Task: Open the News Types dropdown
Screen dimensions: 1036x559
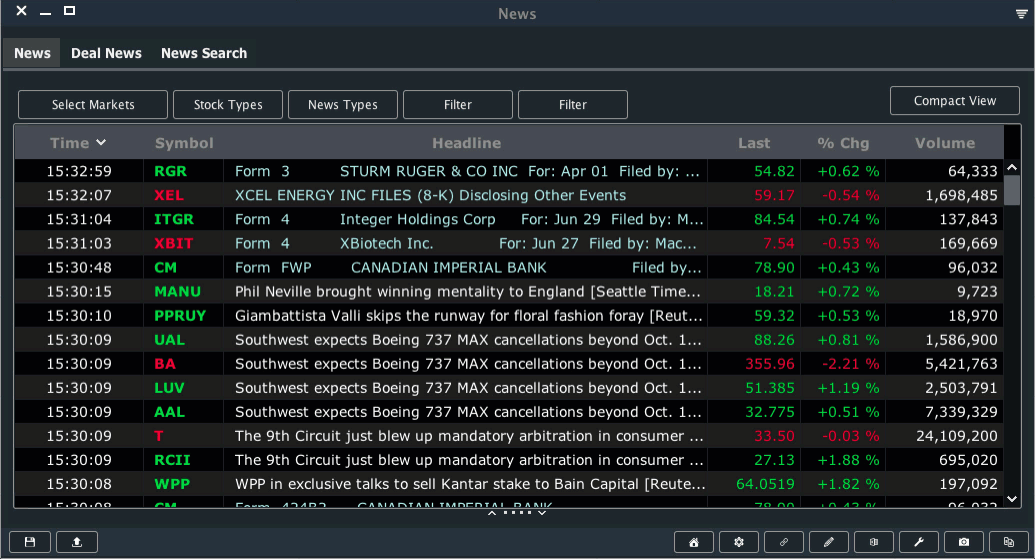Action: (343, 105)
